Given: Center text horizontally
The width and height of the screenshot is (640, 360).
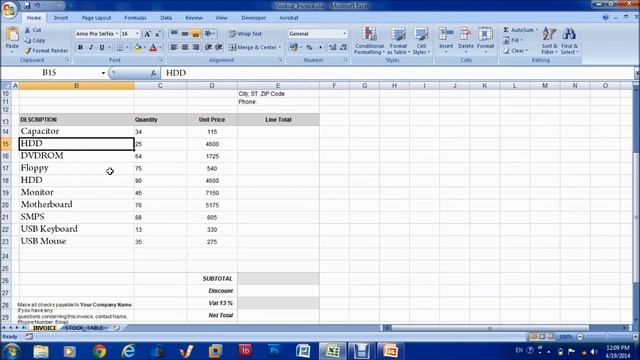Looking at the screenshot, I should click(185, 47).
